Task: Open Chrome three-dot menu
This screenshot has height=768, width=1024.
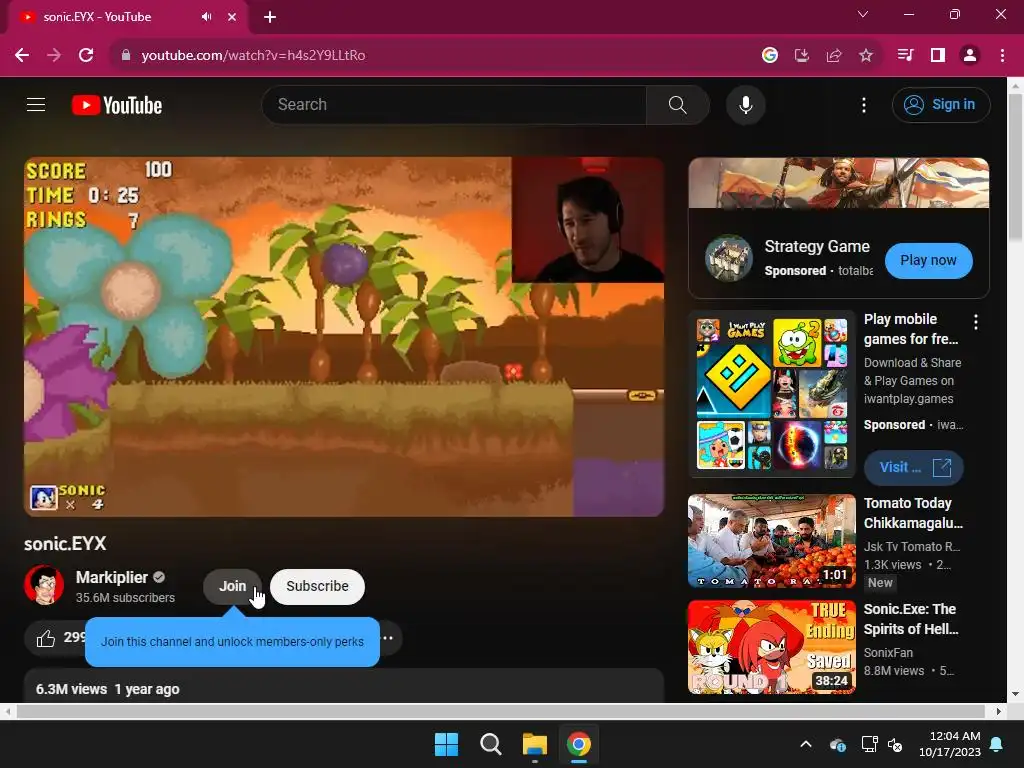Action: point(1002,56)
